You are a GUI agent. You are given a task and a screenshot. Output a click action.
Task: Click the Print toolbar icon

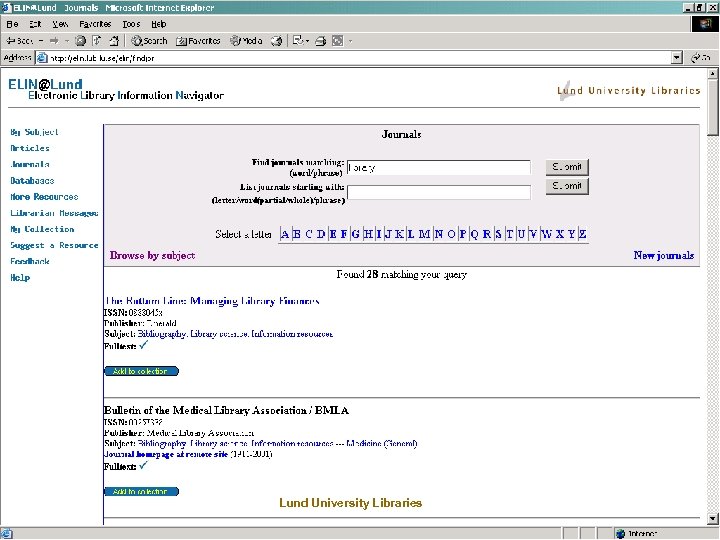pyautogui.click(x=321, y=41)
